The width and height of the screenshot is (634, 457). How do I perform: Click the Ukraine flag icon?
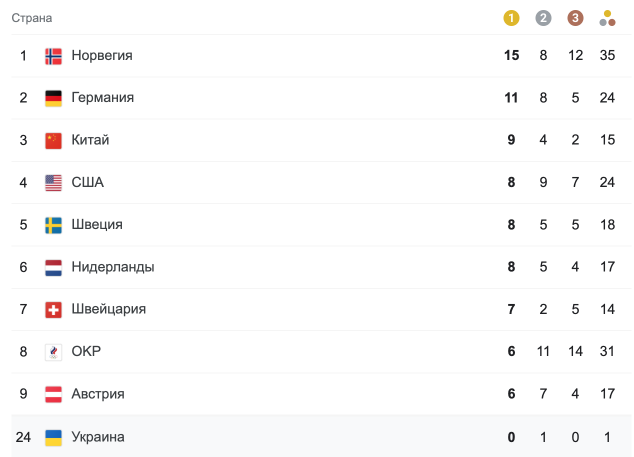coord(54,437)
